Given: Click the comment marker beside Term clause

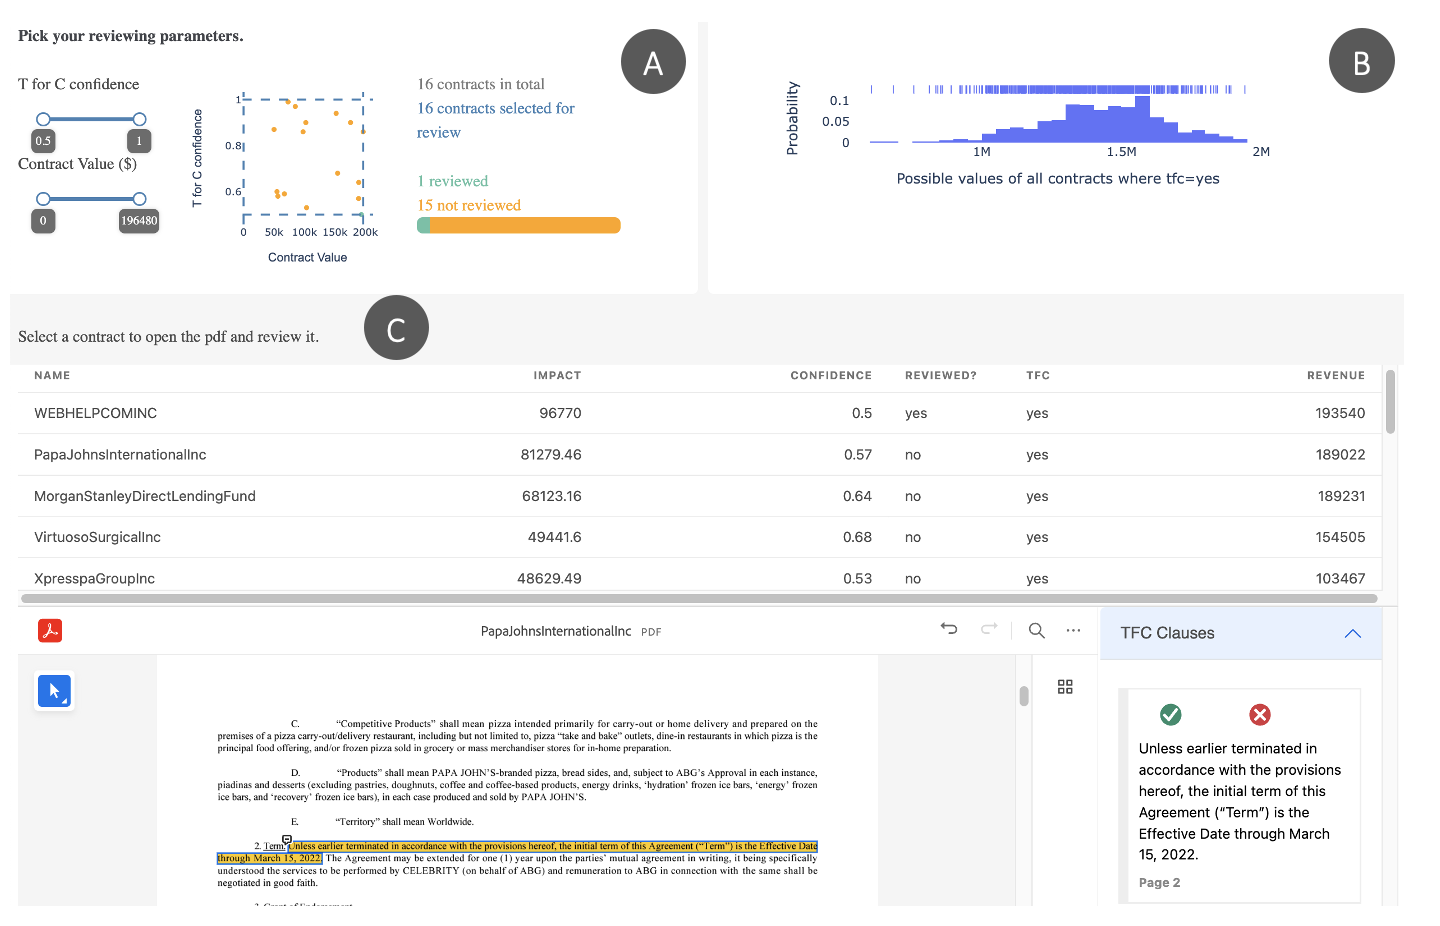Looking at the screenshot, I should click(287, 840).
